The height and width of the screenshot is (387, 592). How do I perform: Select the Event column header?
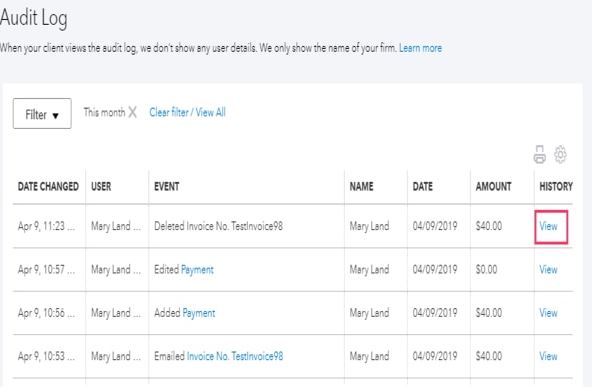pyautogui.click(x=166, y=187)
